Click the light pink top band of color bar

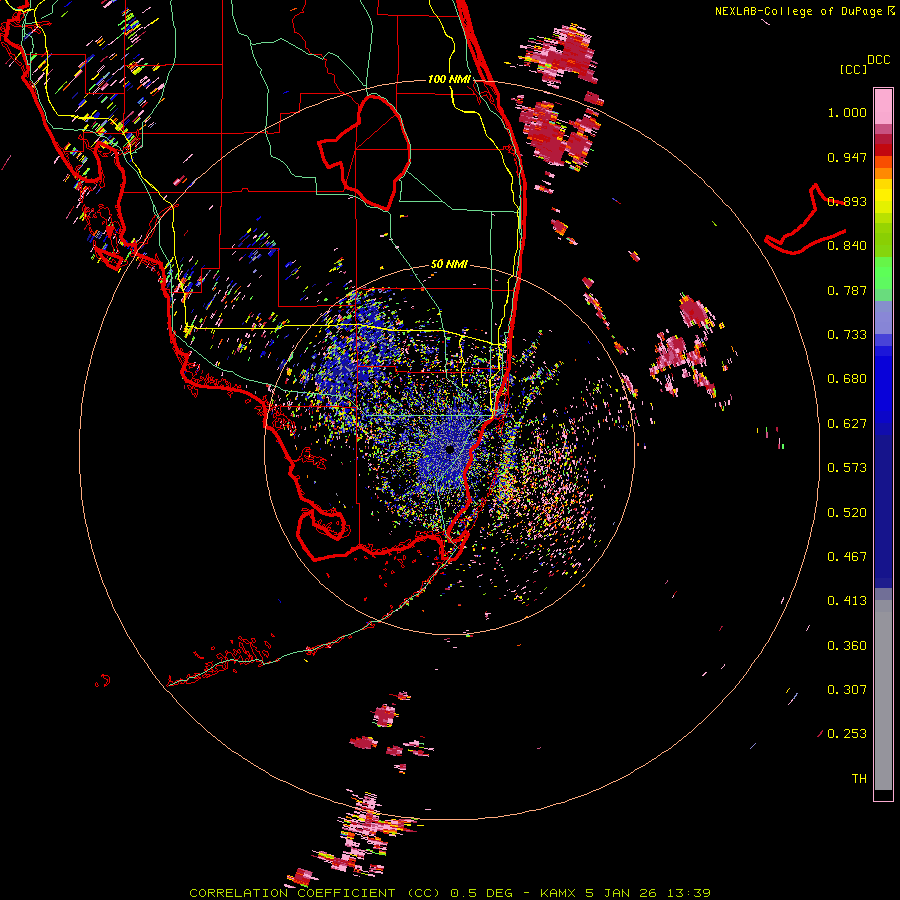[x=883, y=107]
